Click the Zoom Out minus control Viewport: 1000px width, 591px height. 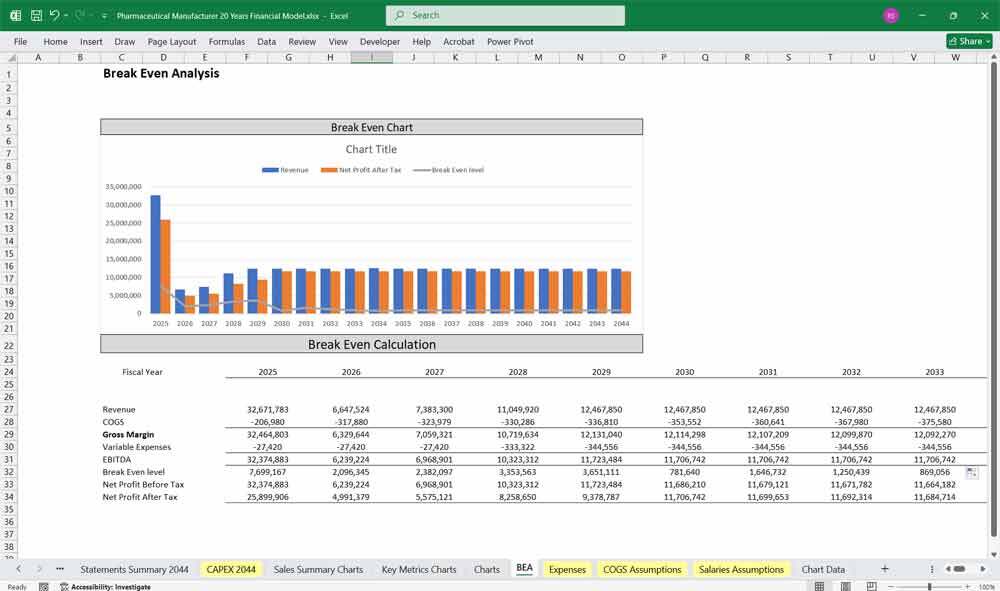tap(891, 585)
